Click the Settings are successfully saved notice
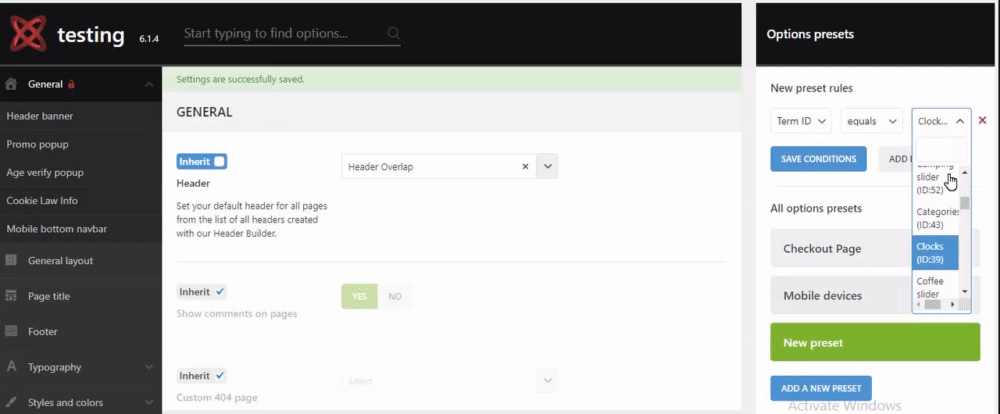This screenshot has width=1000, height=414. coord(240,80)
